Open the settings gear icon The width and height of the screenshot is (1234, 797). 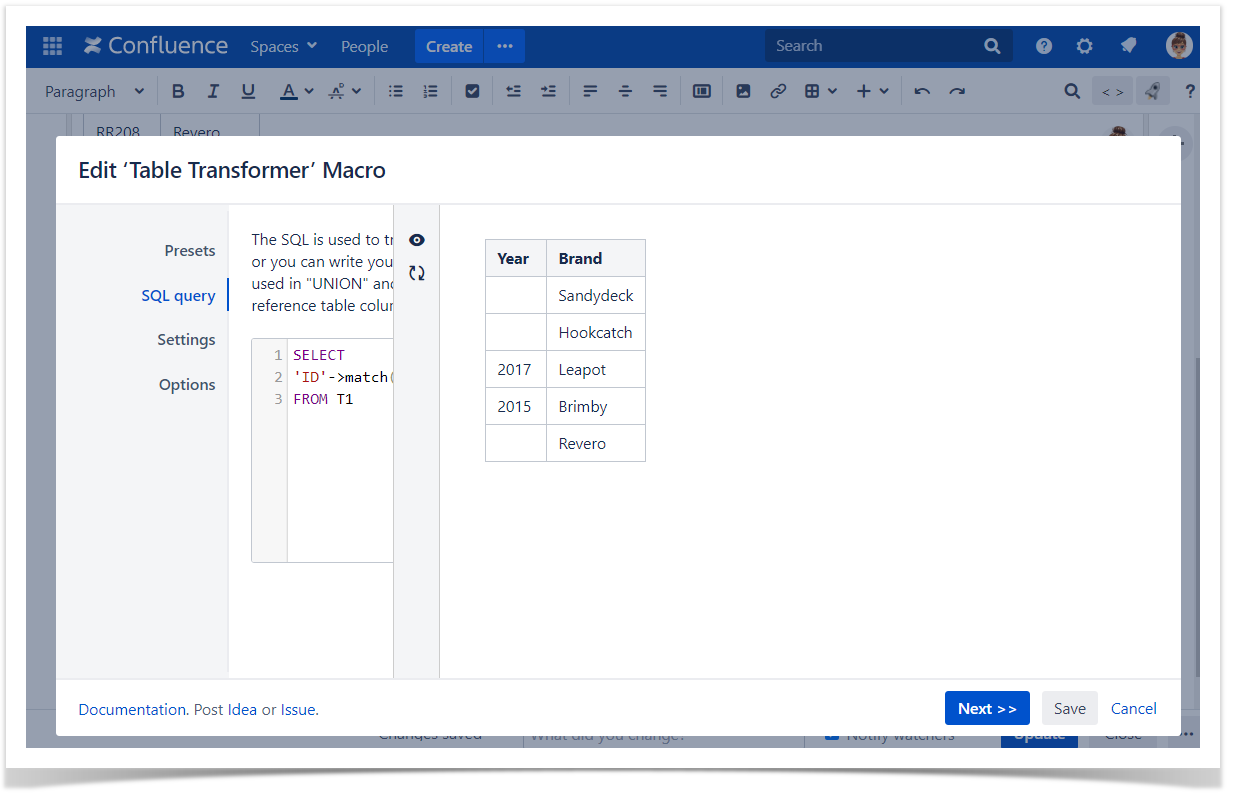click(1085, 46)
